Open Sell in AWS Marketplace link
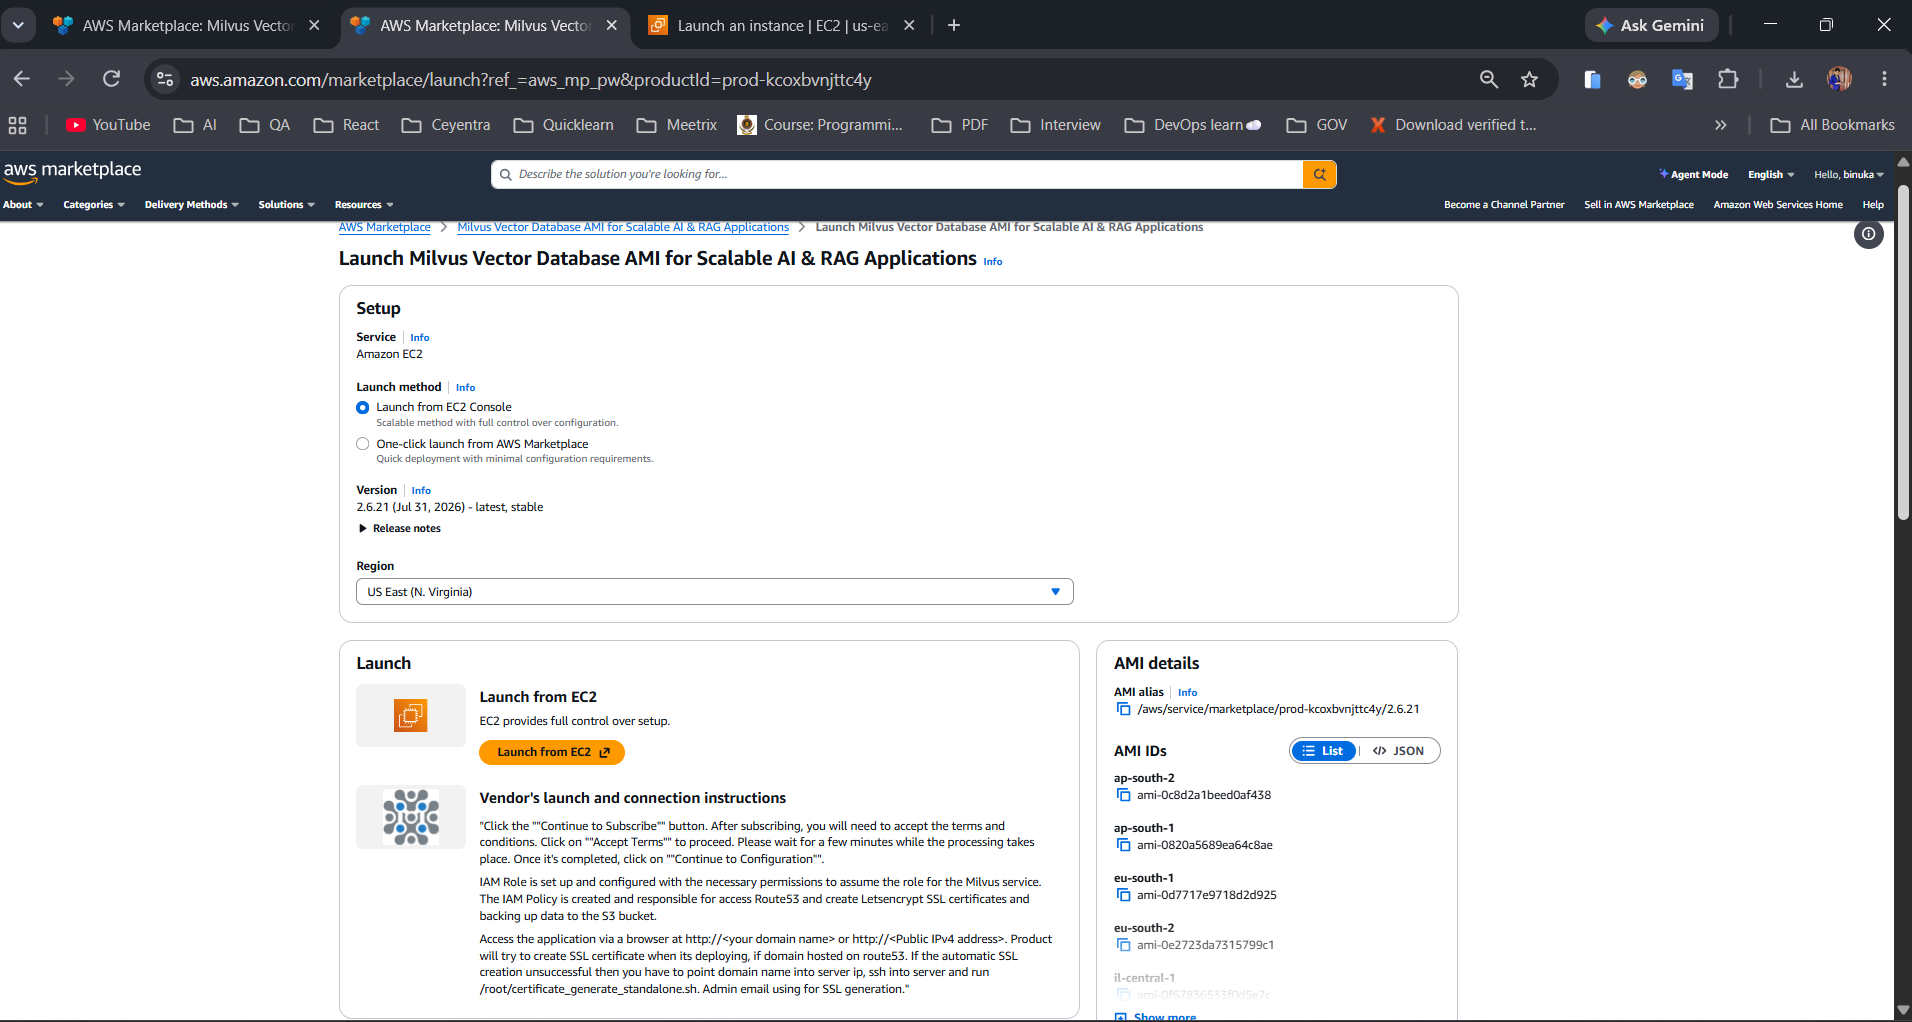 1639,204
